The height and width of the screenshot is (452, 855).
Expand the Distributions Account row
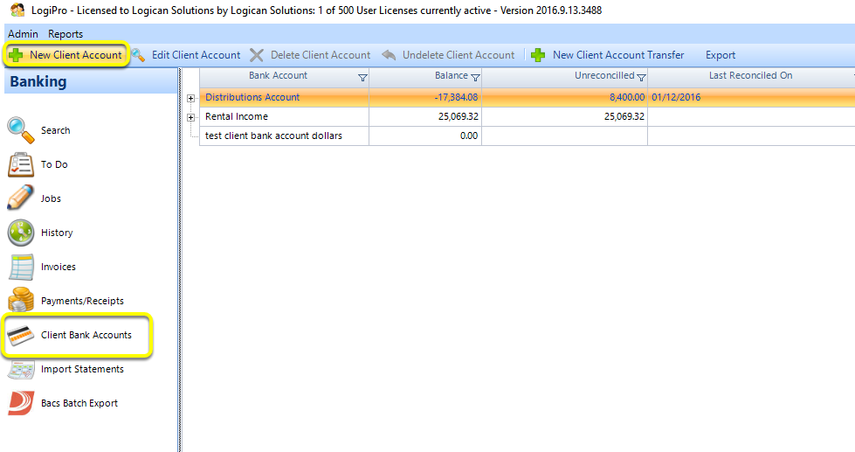(x=191, y=98)
